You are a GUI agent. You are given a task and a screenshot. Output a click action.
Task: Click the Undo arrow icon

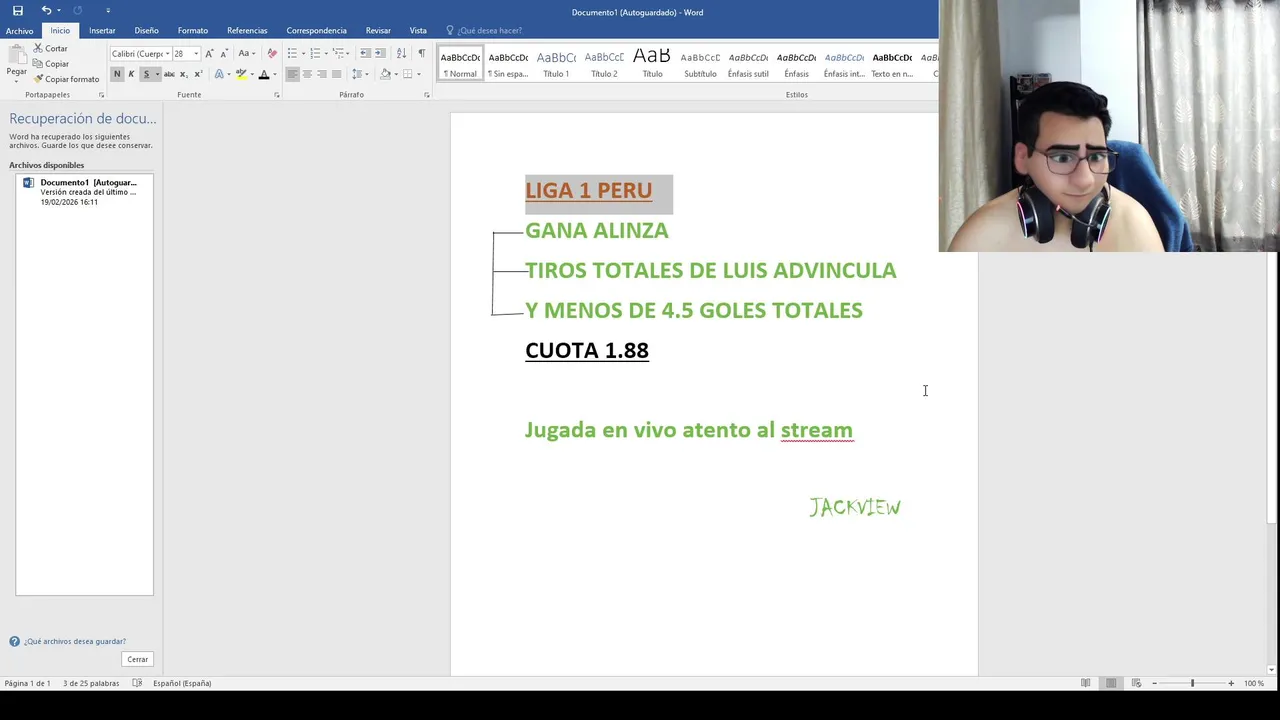(x=46, y=11)
